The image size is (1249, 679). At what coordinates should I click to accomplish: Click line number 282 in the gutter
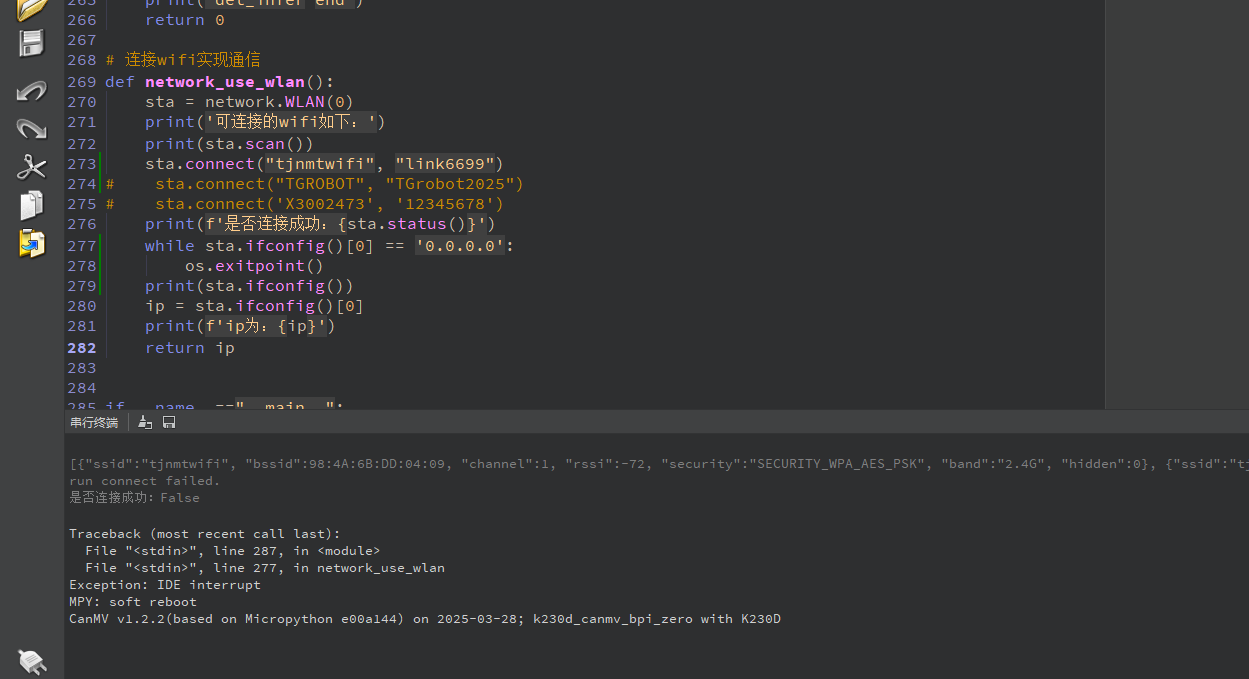pyautogui.click(x=81, y=348)
